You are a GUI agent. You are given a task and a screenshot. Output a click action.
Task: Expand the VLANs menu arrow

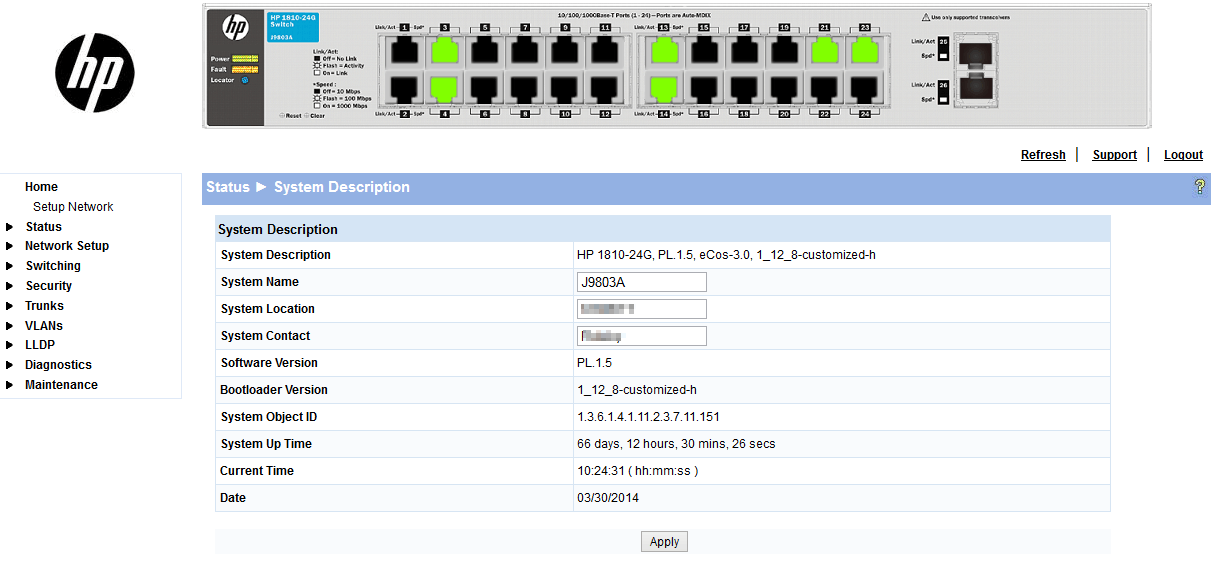point(10,326)
